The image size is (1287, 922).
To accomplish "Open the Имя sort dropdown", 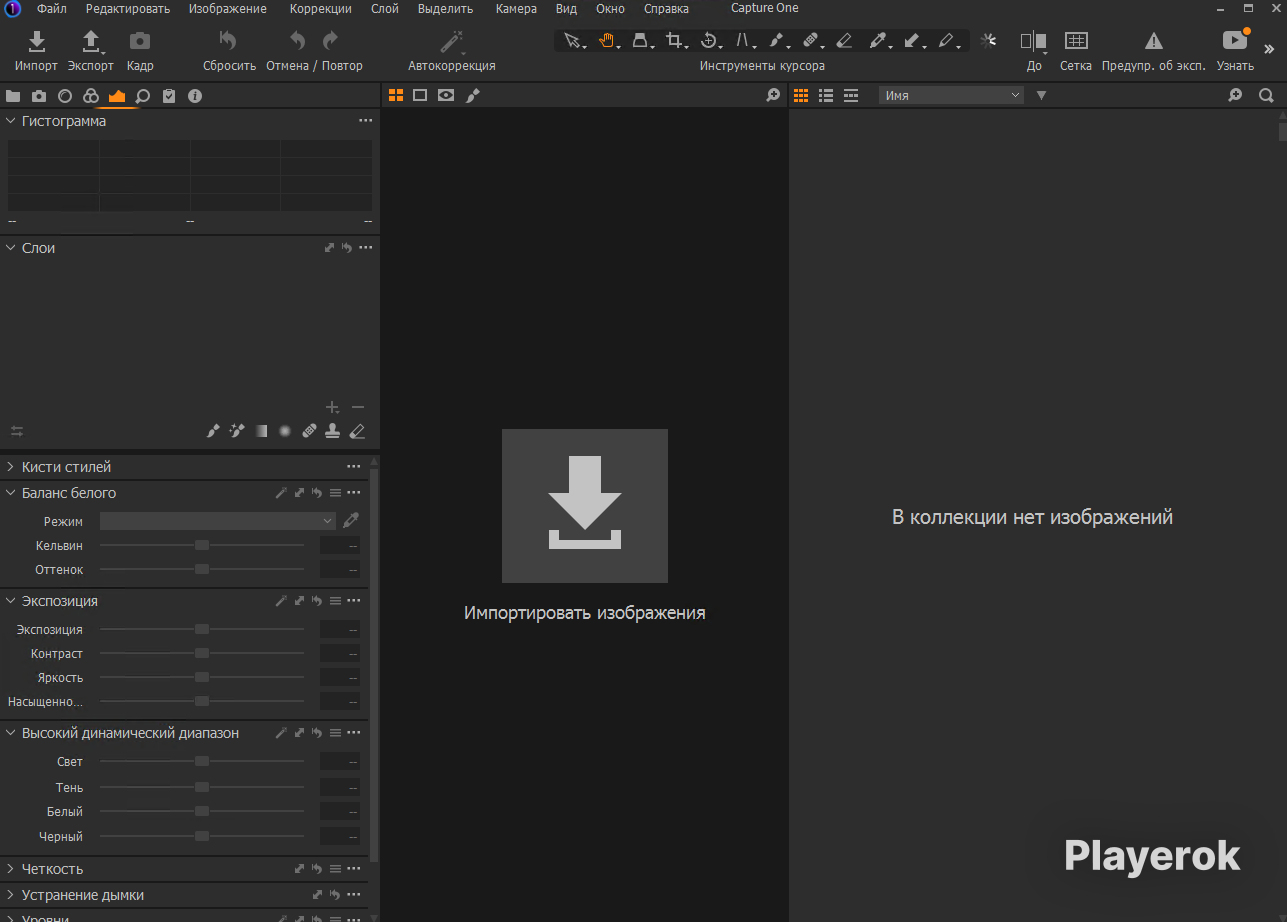I will pos(952,95).
